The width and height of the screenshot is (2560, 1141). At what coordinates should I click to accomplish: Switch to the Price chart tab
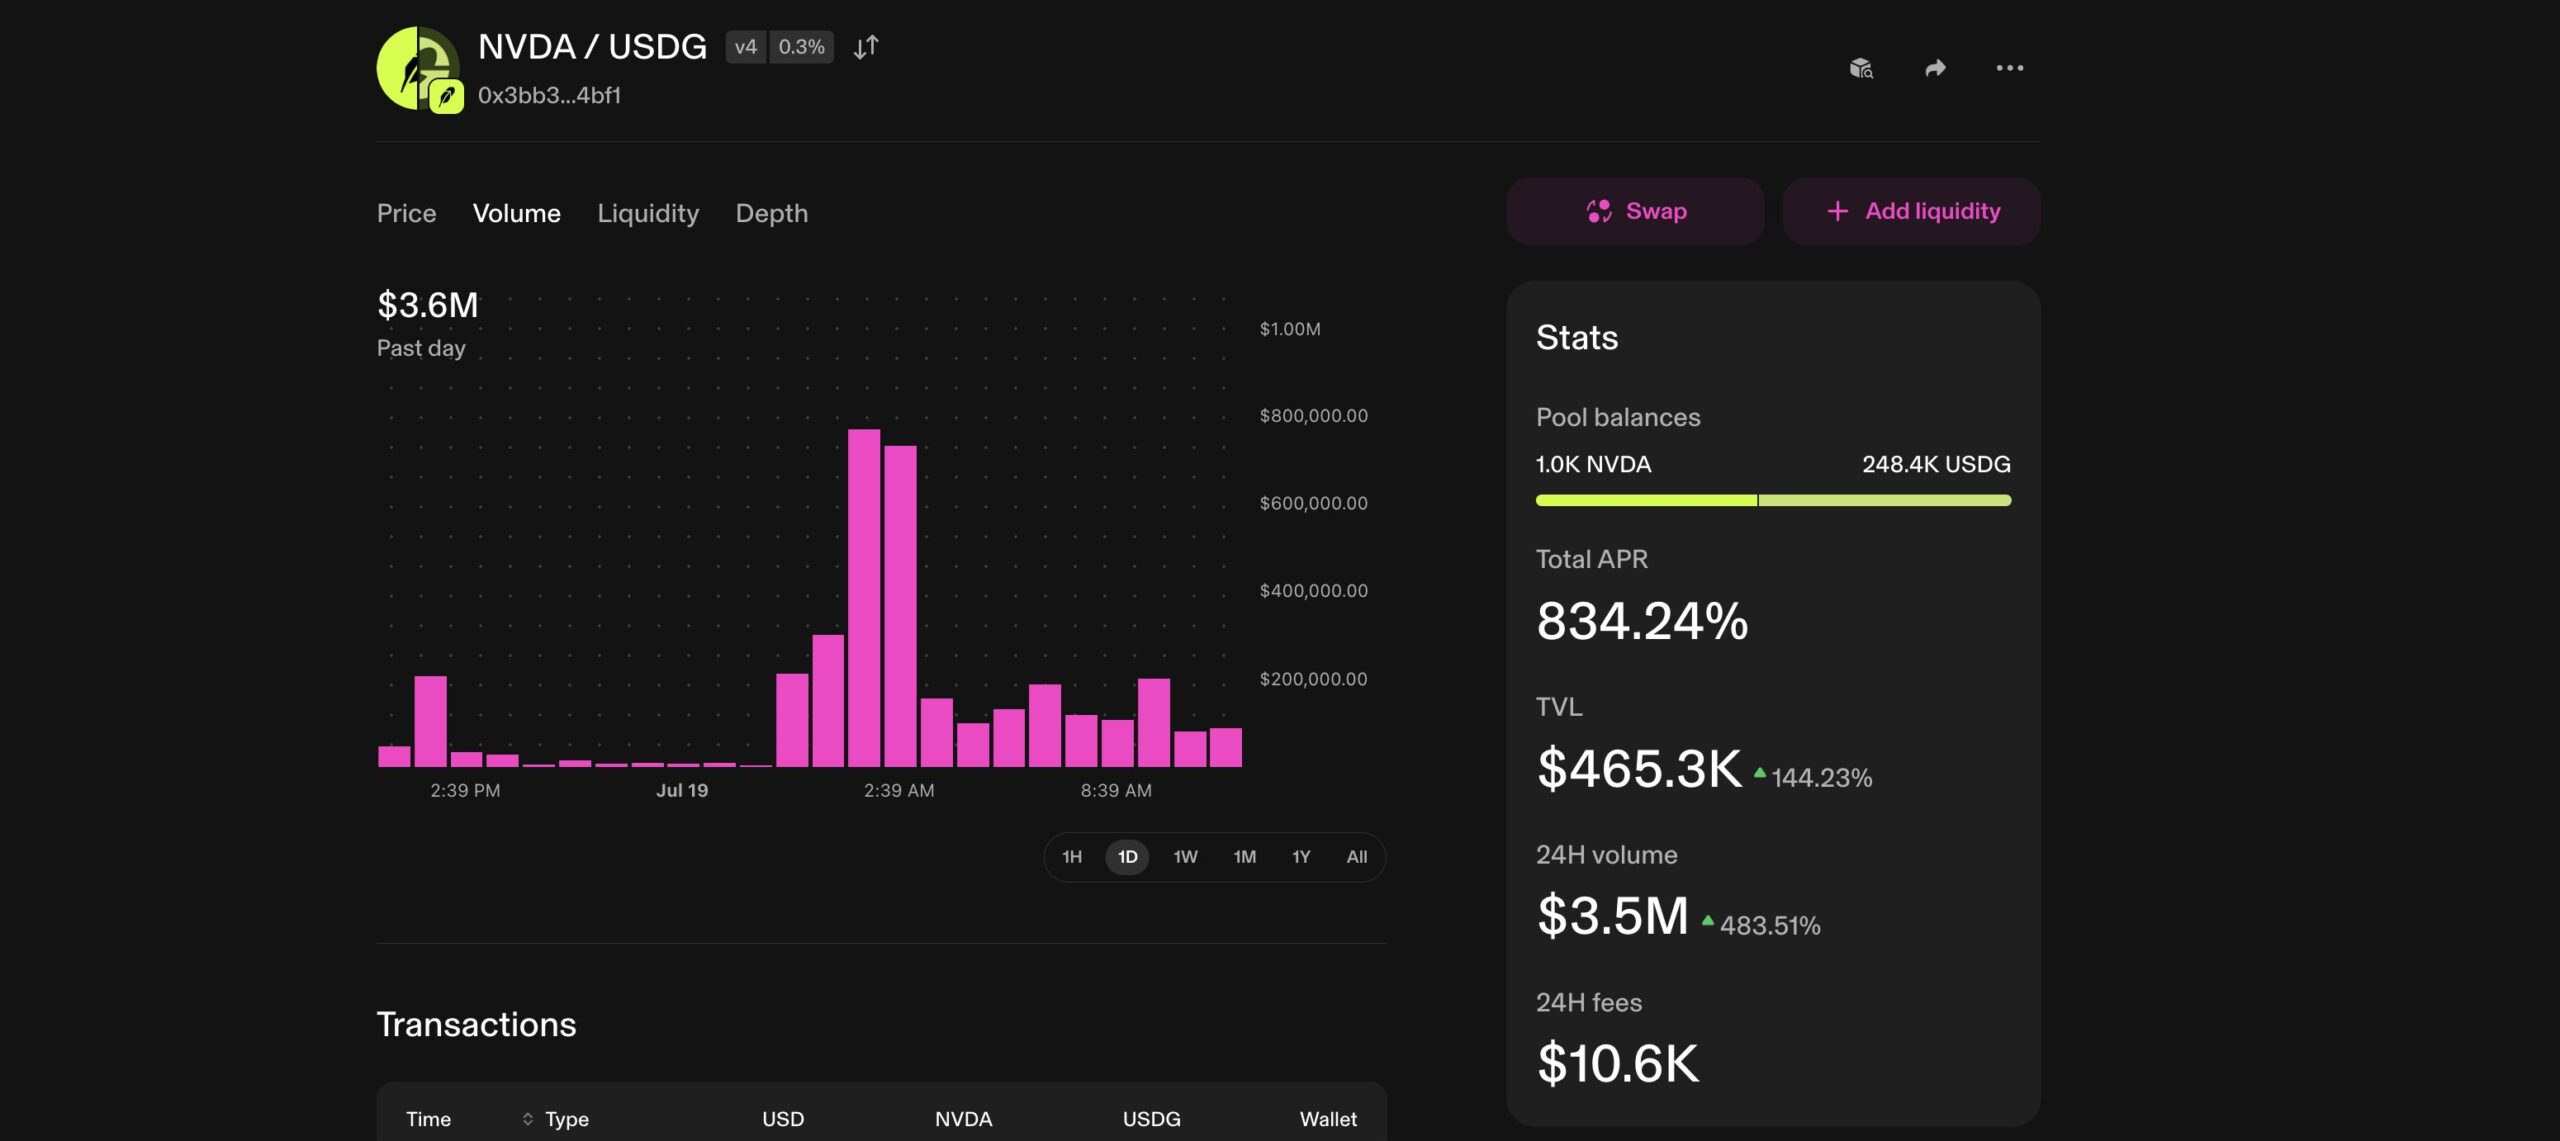pos(406,213)
